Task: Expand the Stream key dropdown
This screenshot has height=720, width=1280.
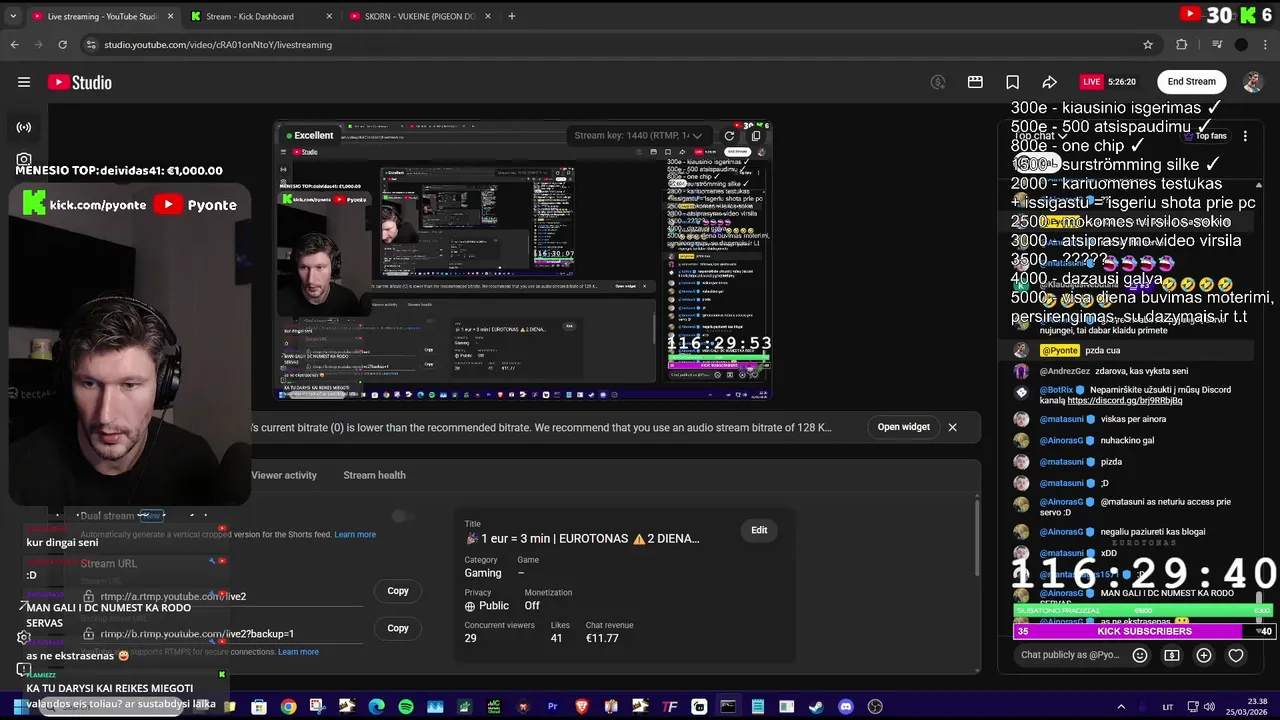Action: [639, 135]
